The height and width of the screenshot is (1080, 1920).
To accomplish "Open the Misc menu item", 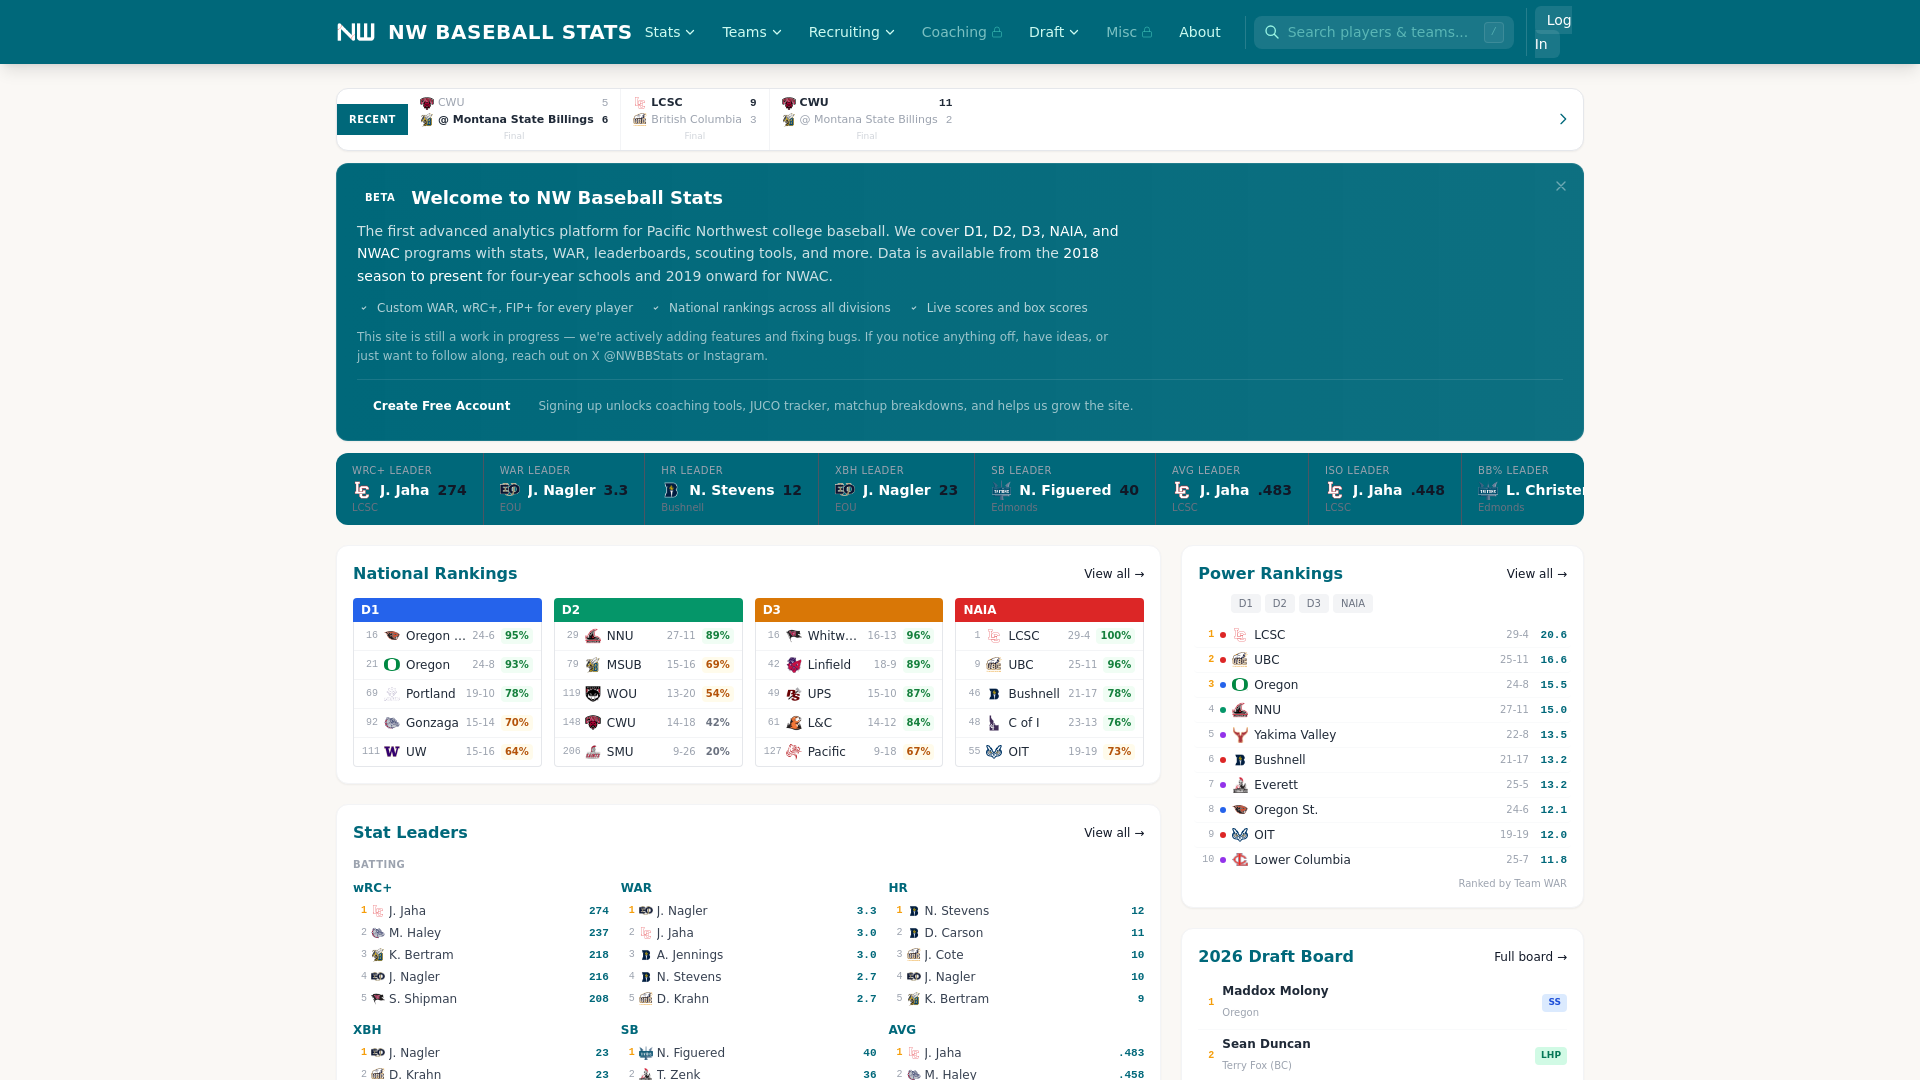I will pyautogui.click(x=1129, y=32).
